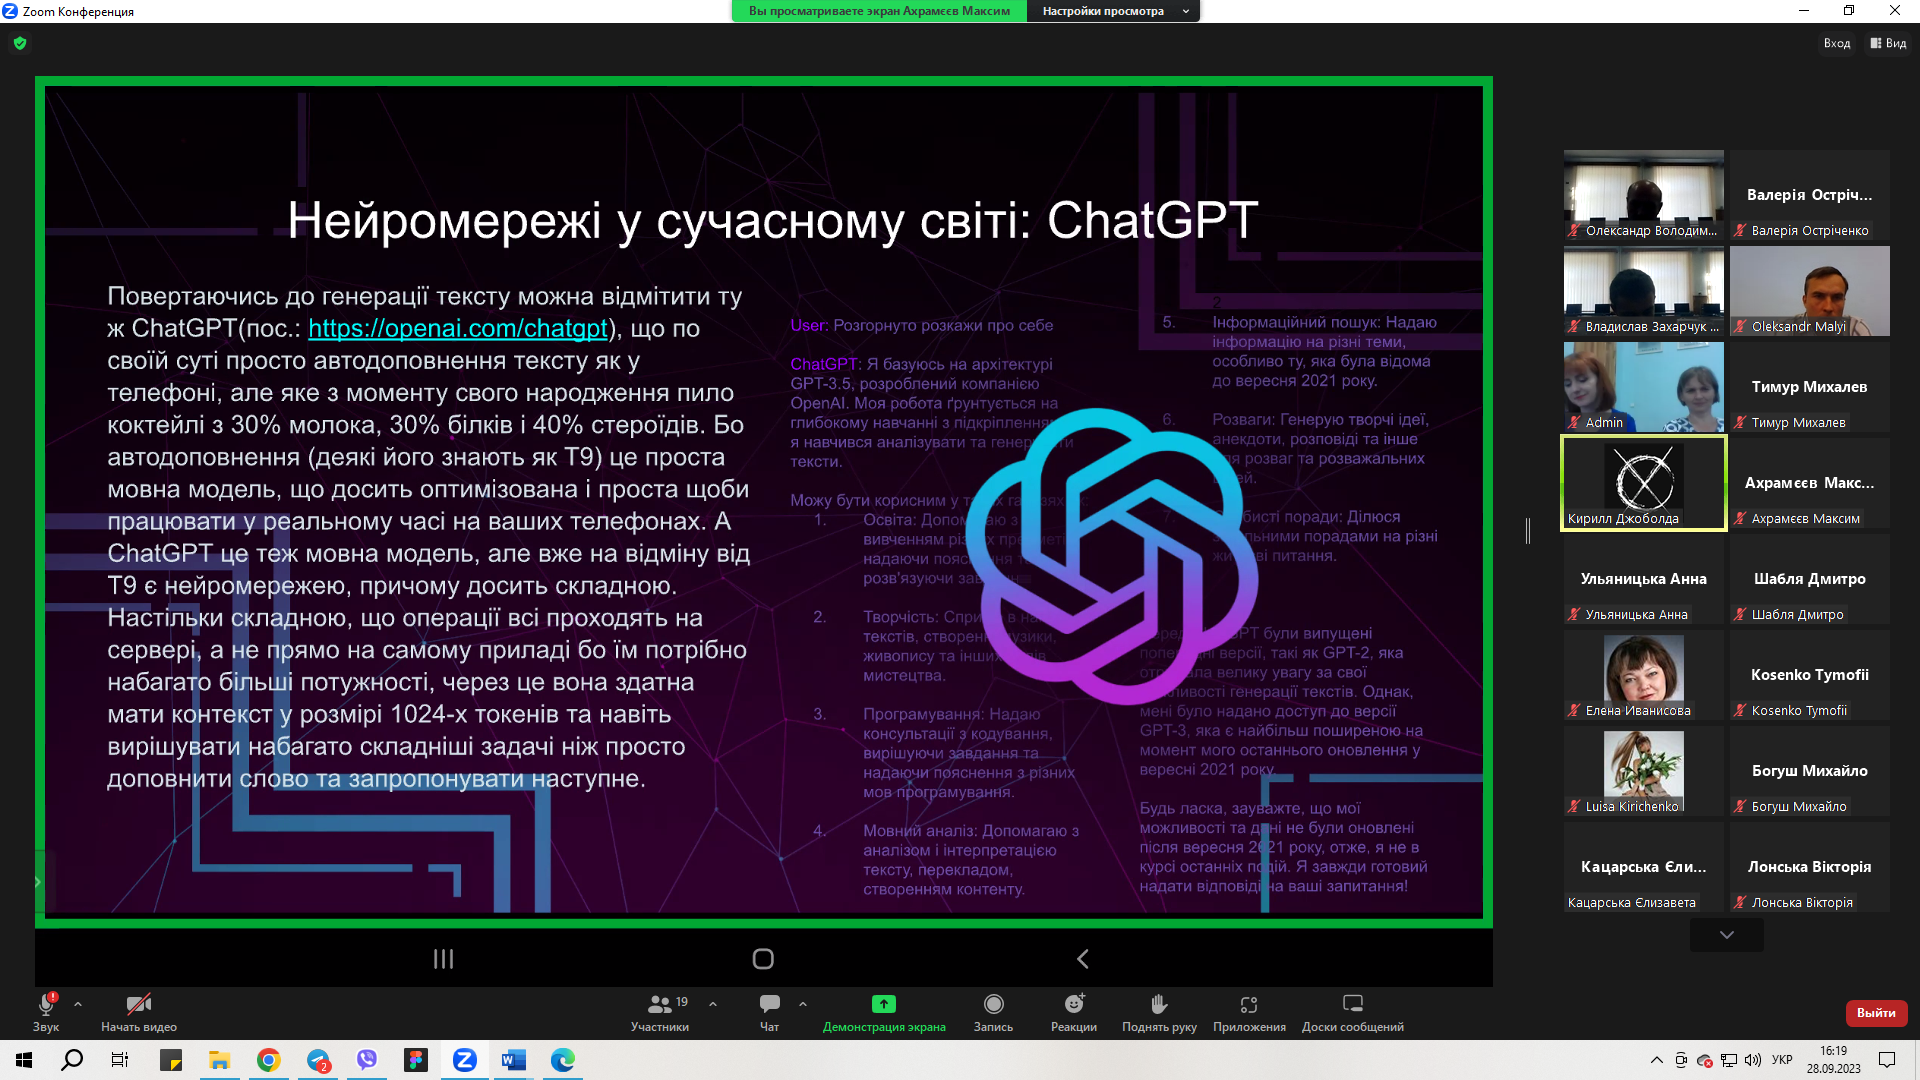Open the Reactions menu icon

tap(1074, 1004)
